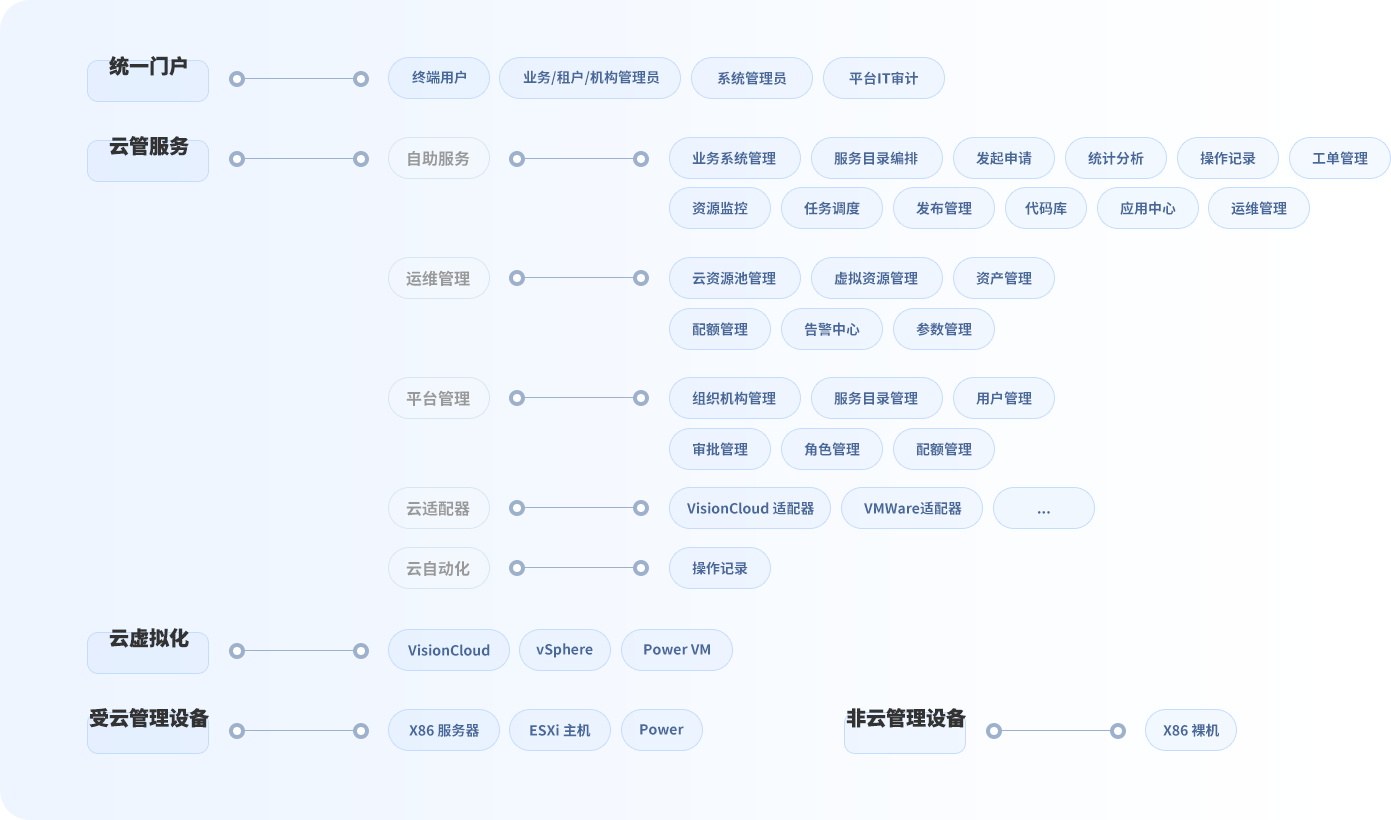Select the X86 服务器 pill

(444, 730)
